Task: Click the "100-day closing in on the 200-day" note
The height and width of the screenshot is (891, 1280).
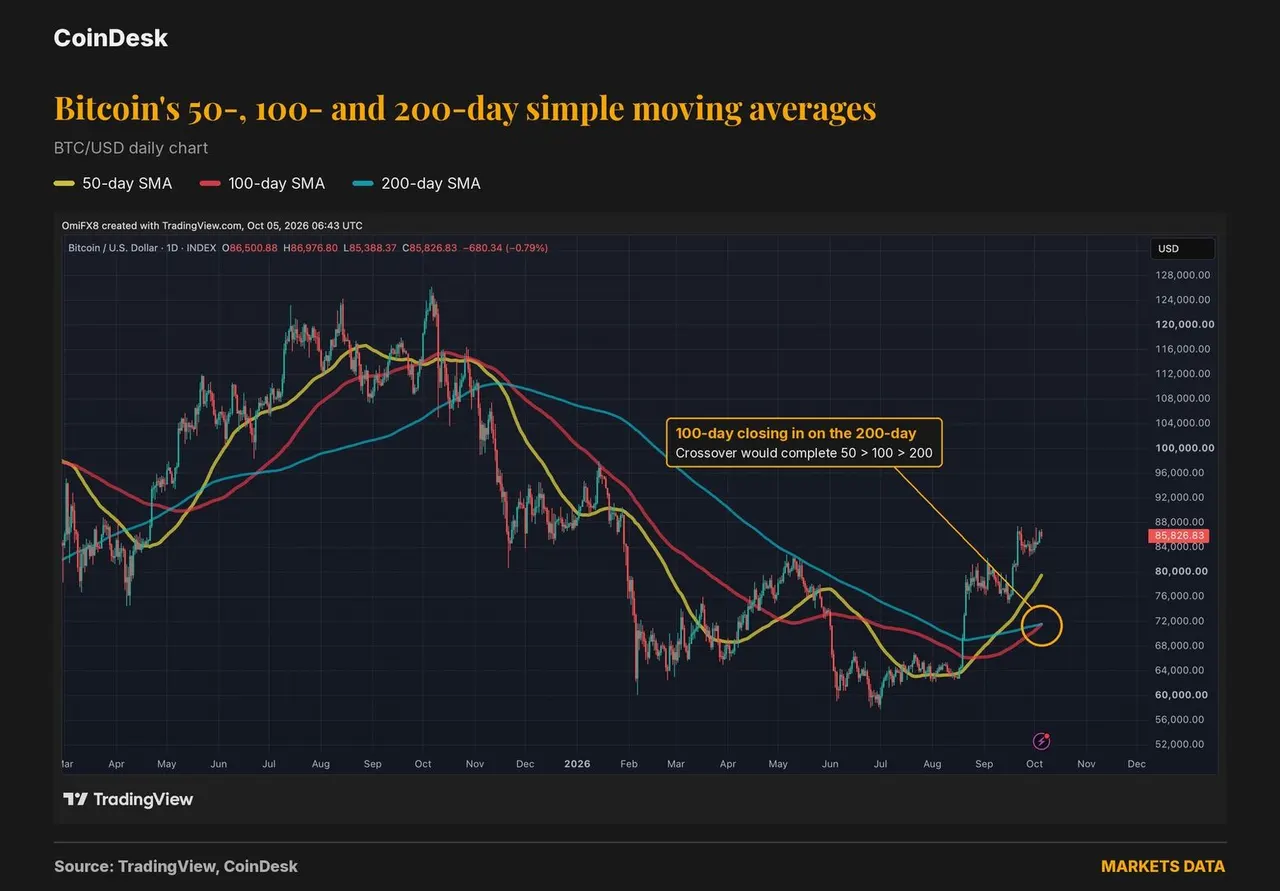Action: click(796, 433)
